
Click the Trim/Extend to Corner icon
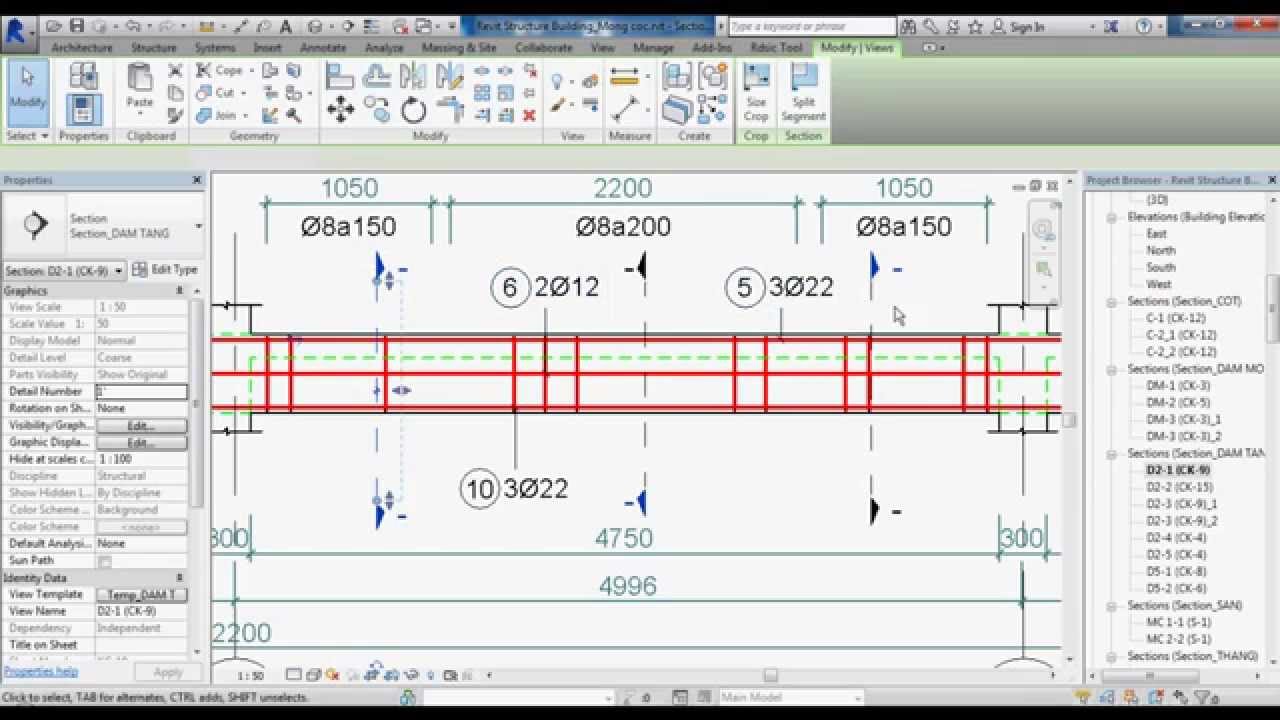(449, 110)
